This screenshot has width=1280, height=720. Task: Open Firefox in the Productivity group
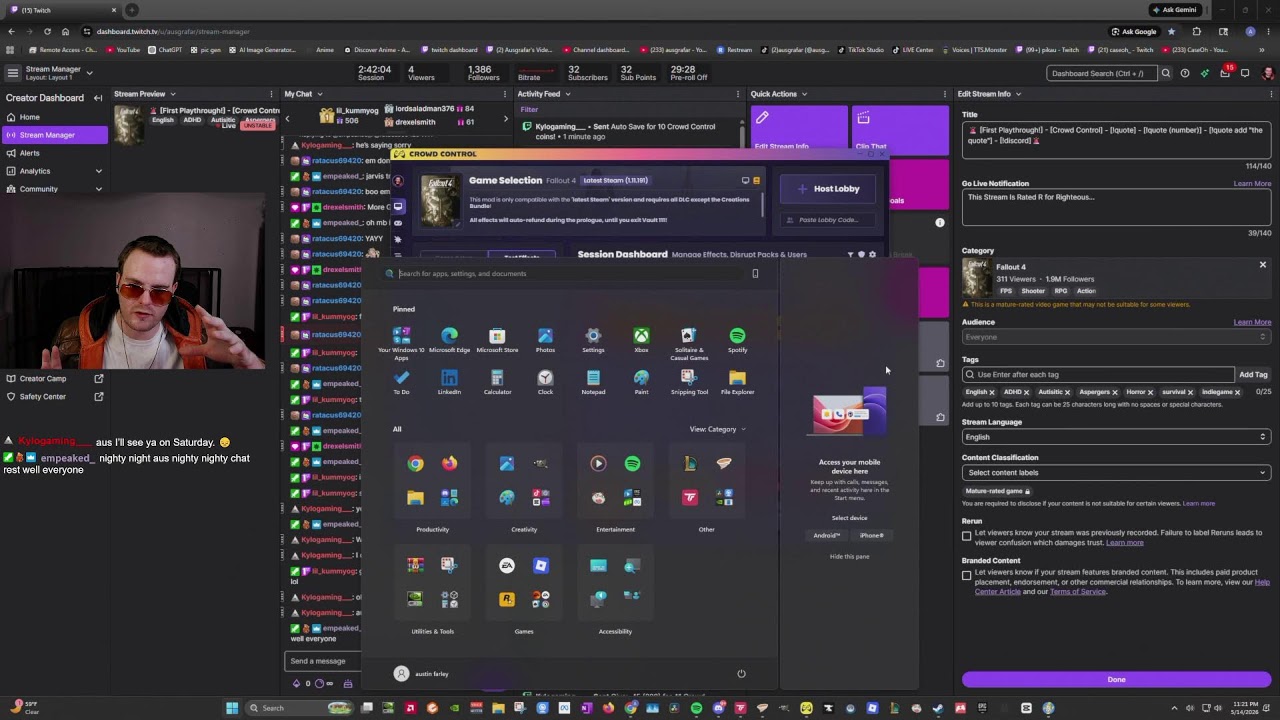click(x=449, y=463)
